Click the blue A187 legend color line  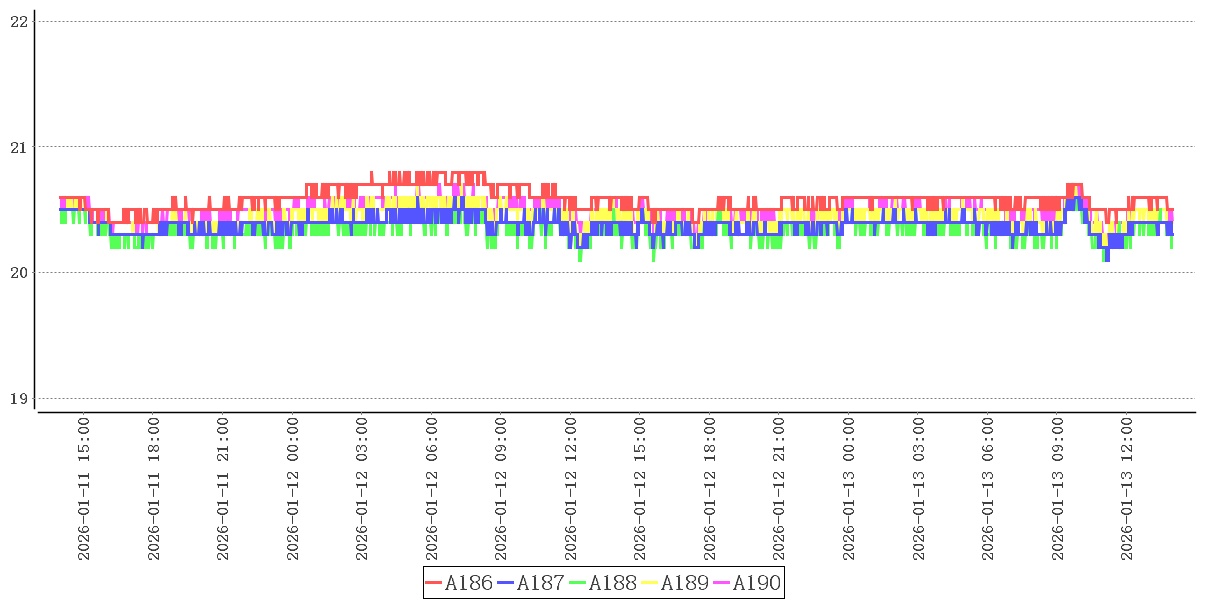coord(505,583)
